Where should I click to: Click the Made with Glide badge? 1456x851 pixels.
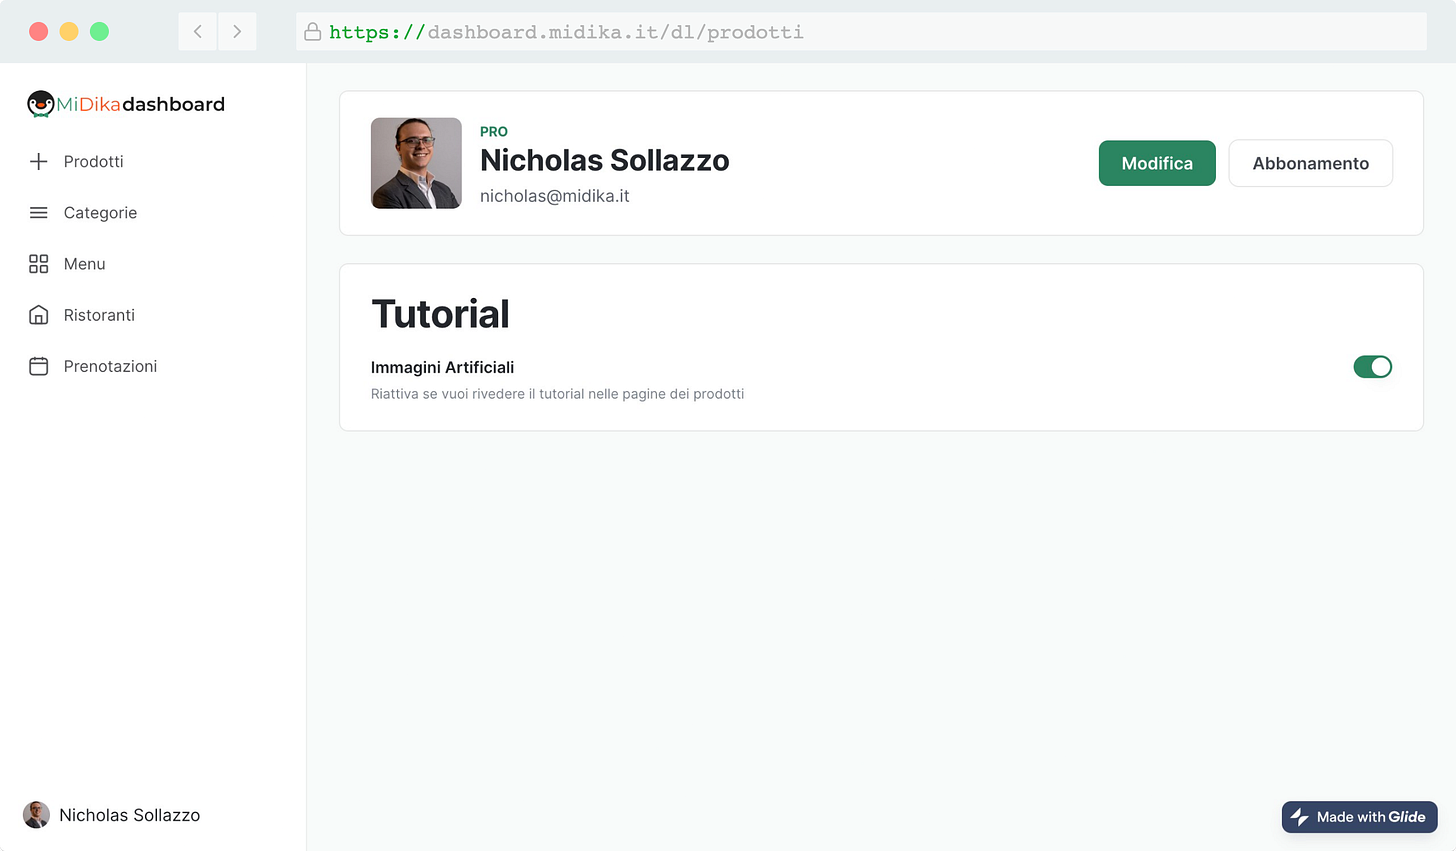click(1360, 817)
